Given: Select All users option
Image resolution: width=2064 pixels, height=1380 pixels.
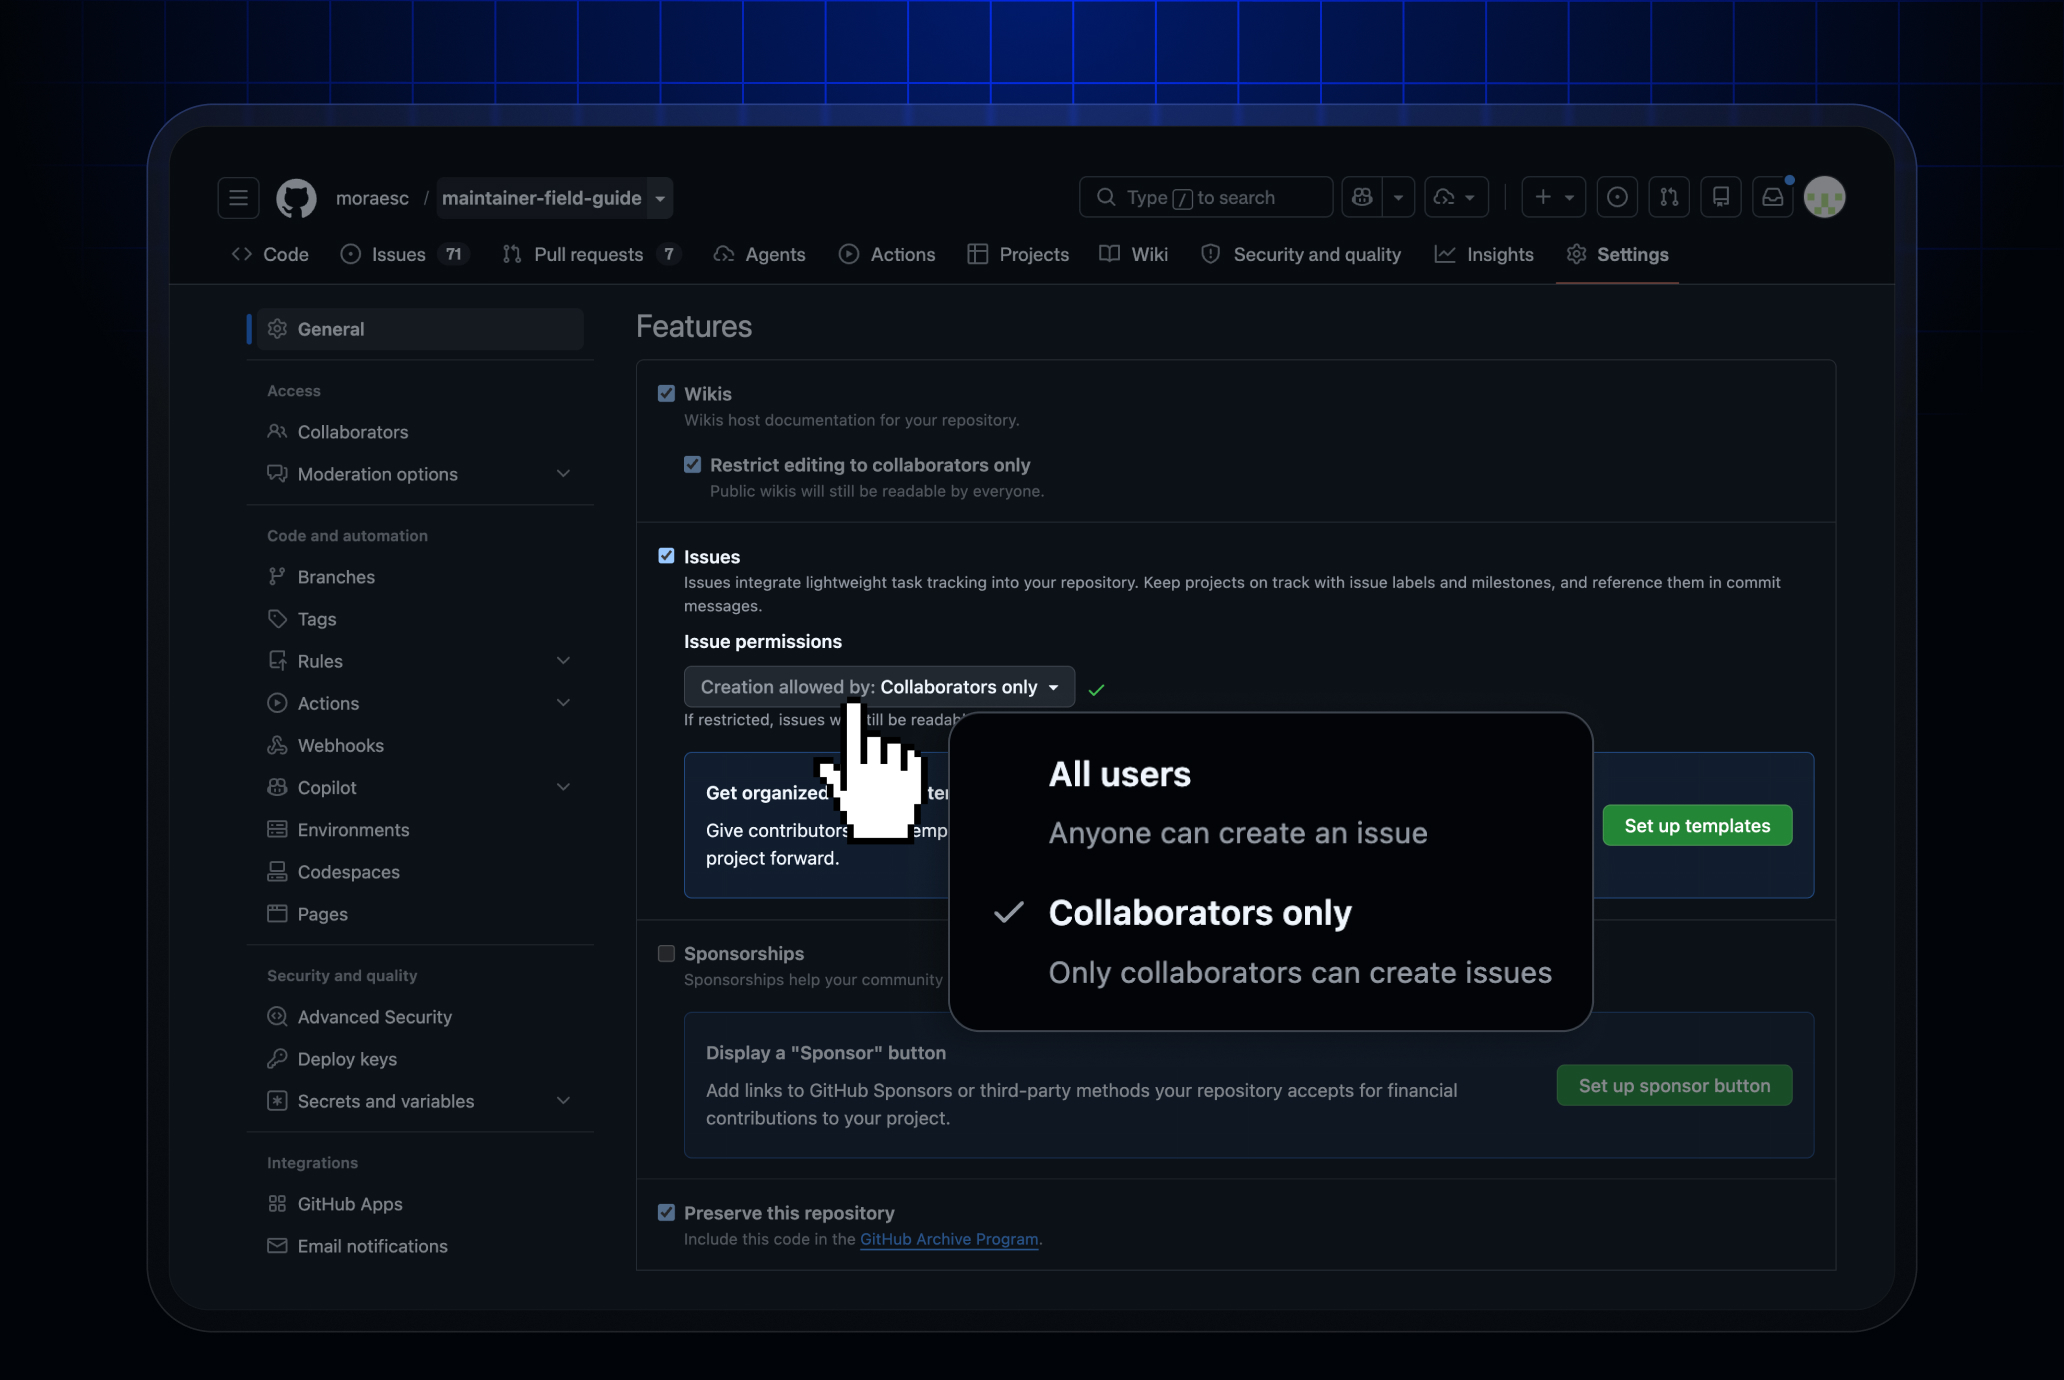Looking at the screenshot, I should point(1270,803).
